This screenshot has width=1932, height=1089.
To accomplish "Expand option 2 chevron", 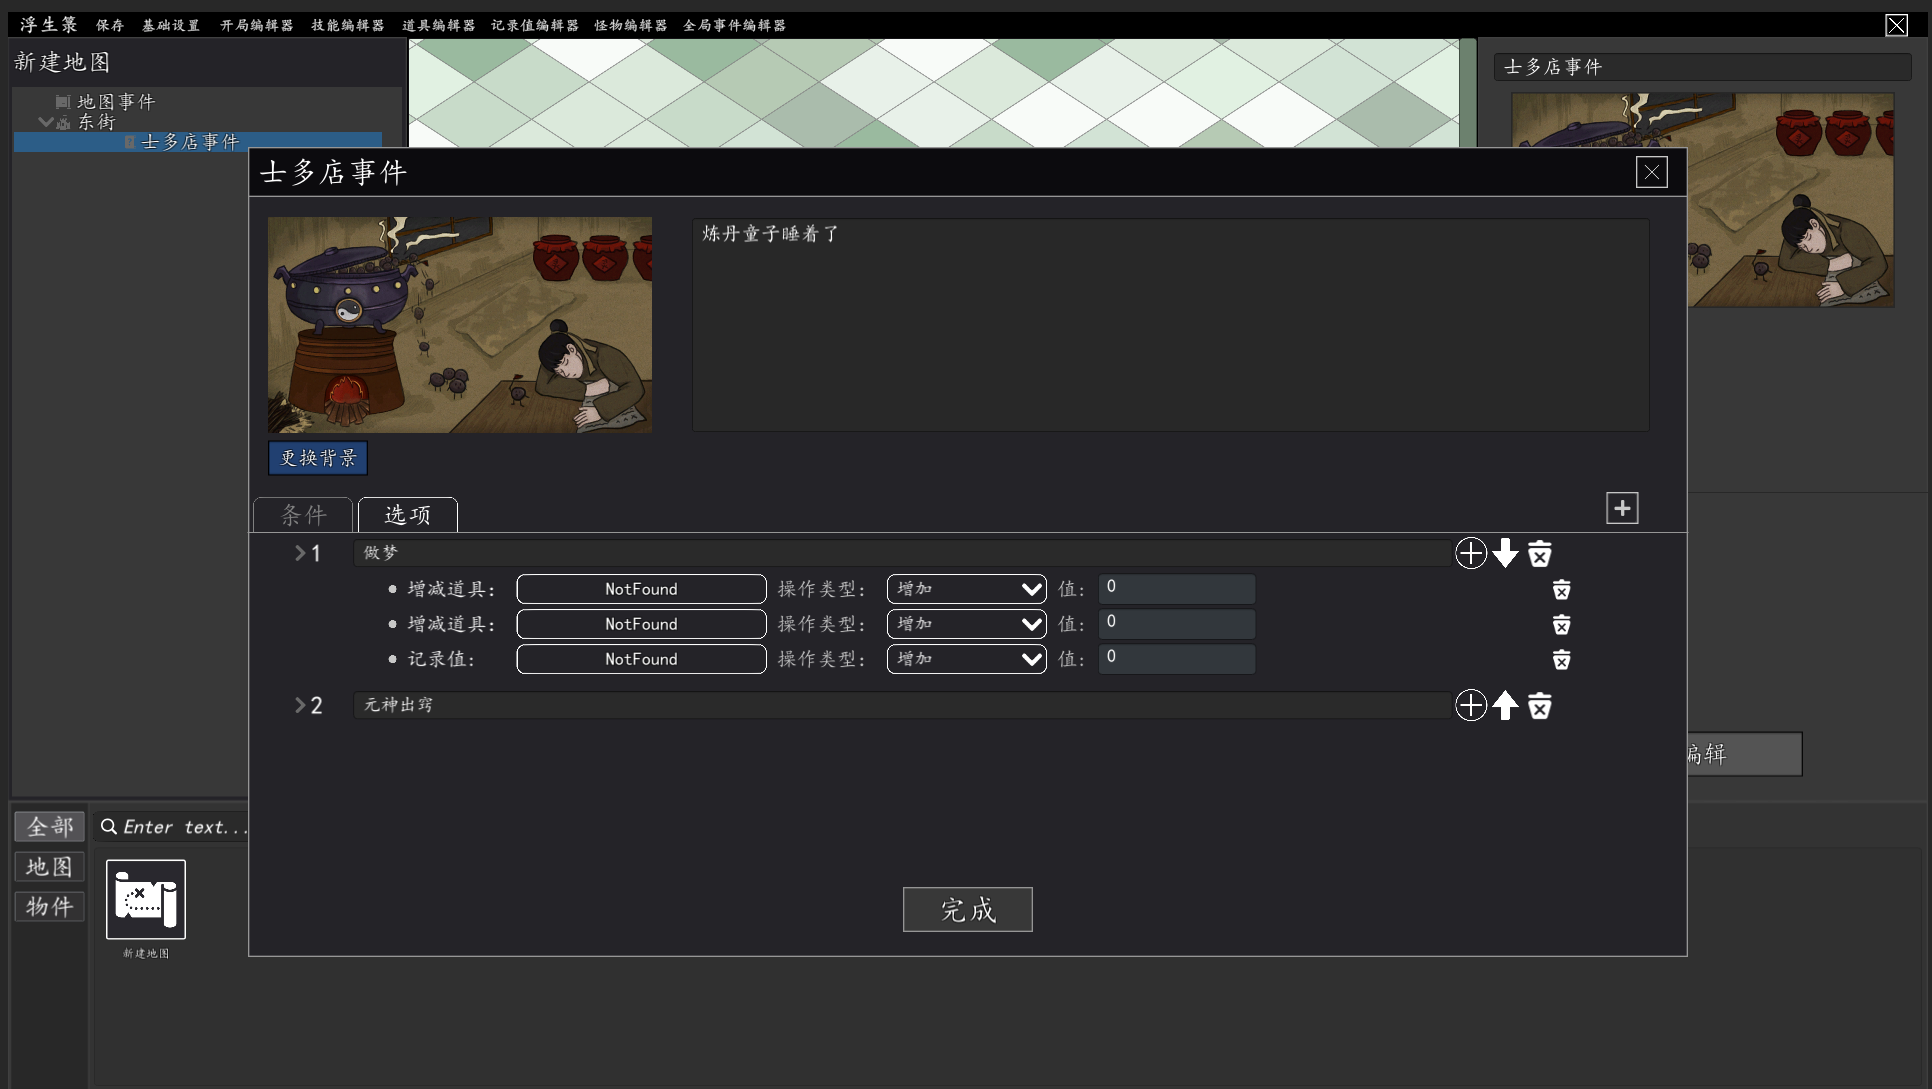I will pyautogui.click(x=300, y=706).
